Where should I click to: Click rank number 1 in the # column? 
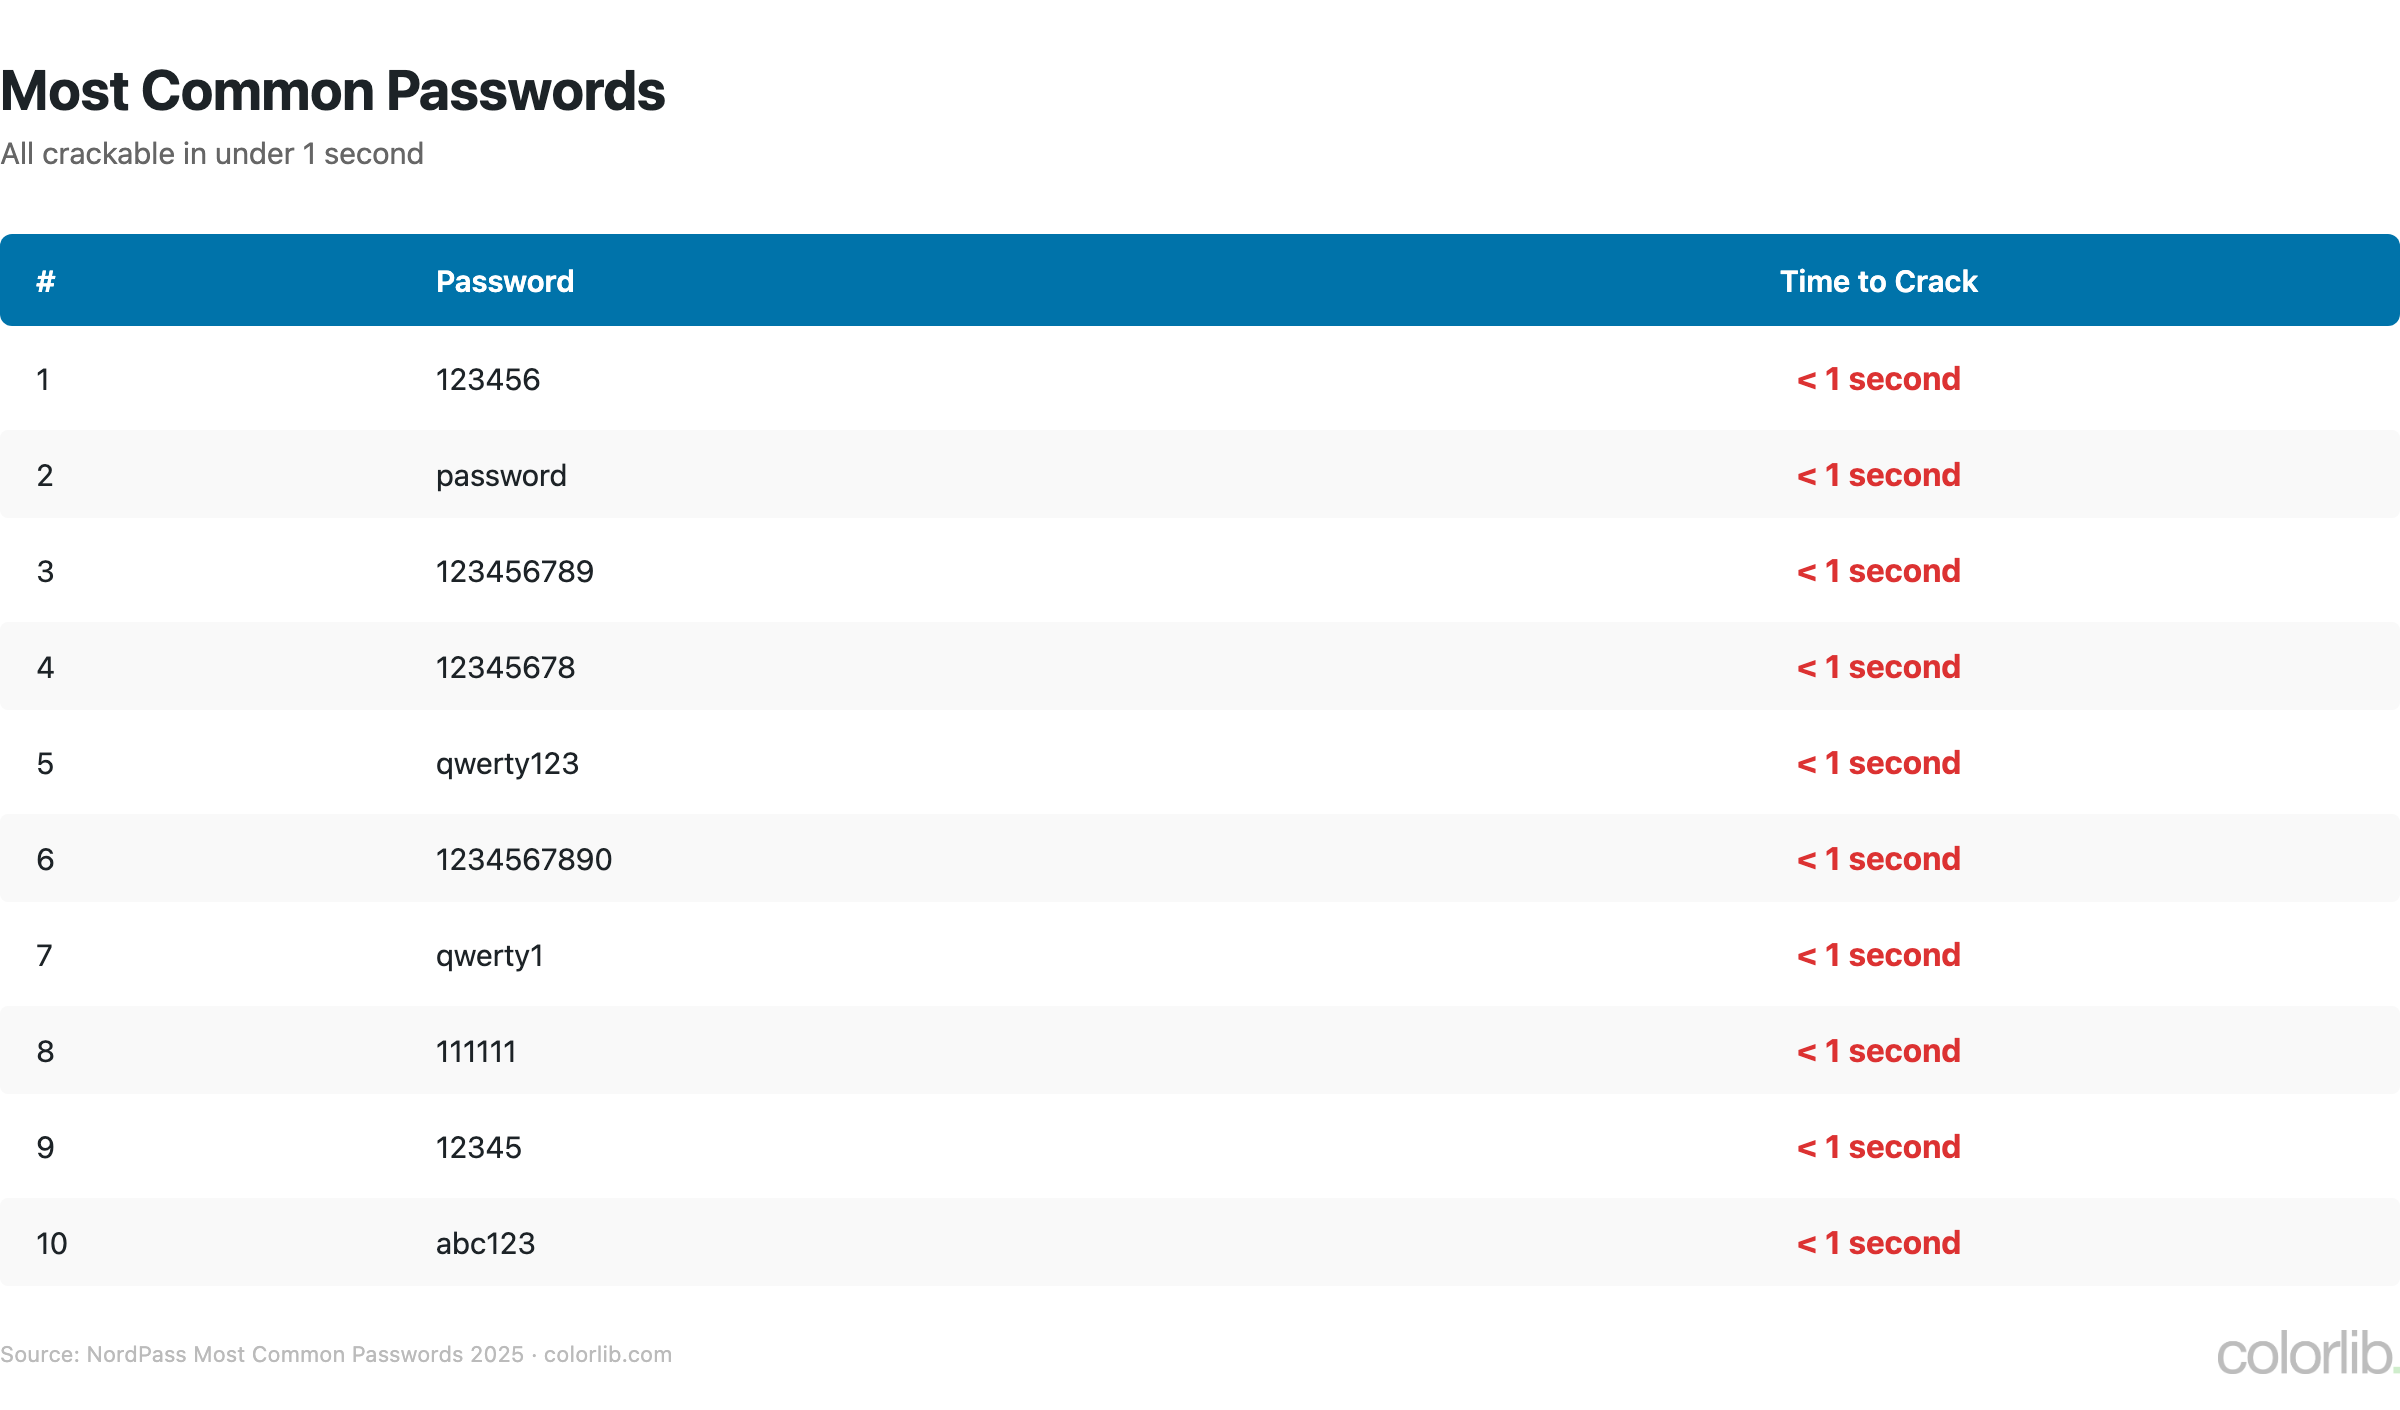43,380
